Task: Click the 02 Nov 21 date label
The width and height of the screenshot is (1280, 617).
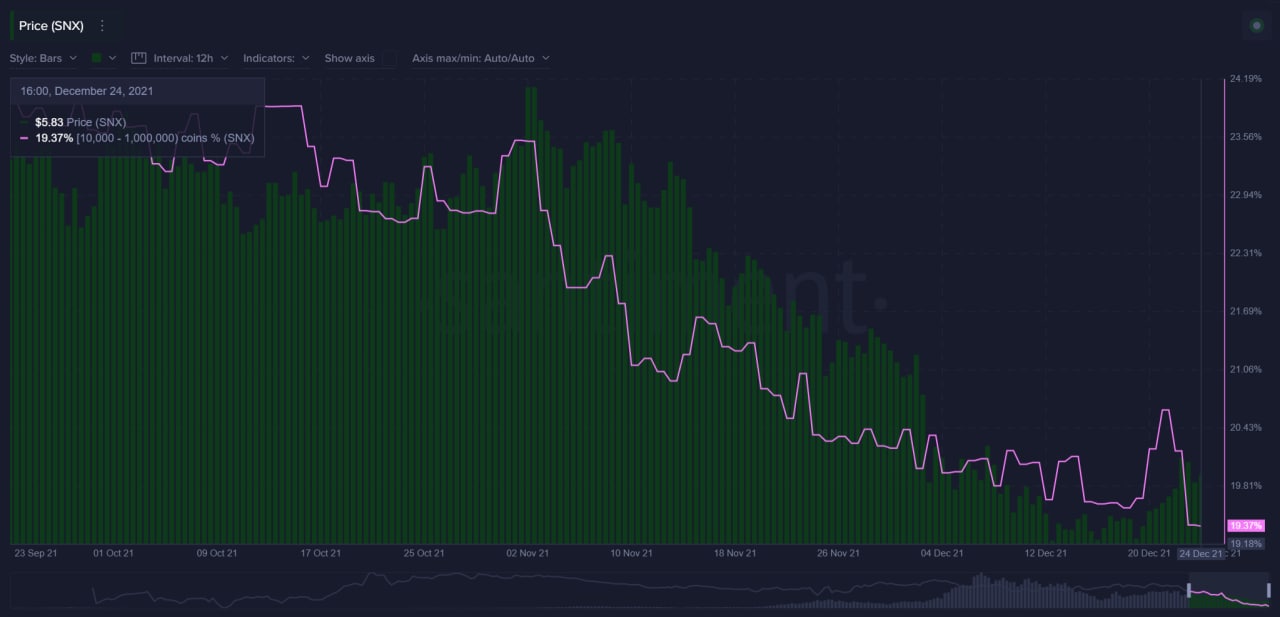Action: 528,553
